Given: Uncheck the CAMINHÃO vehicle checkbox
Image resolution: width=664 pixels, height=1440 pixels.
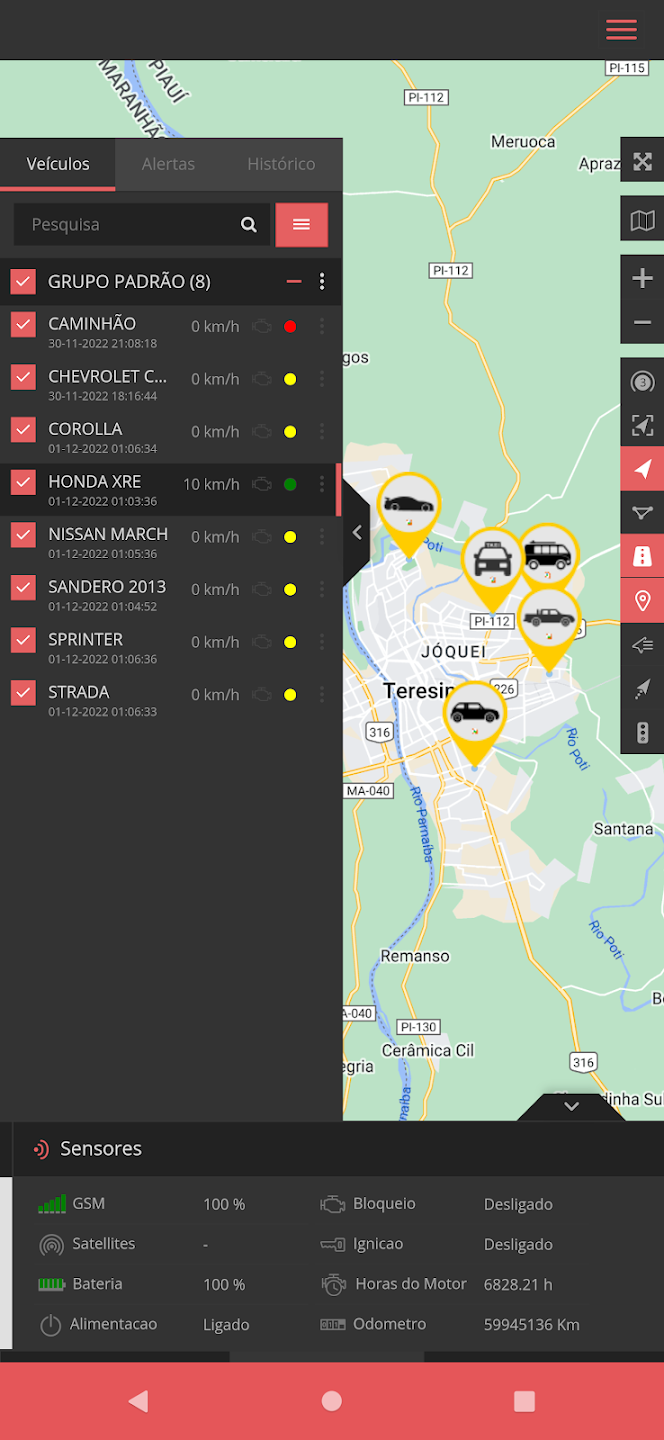Looking at the screenshot, I should [x=23, y=325].
